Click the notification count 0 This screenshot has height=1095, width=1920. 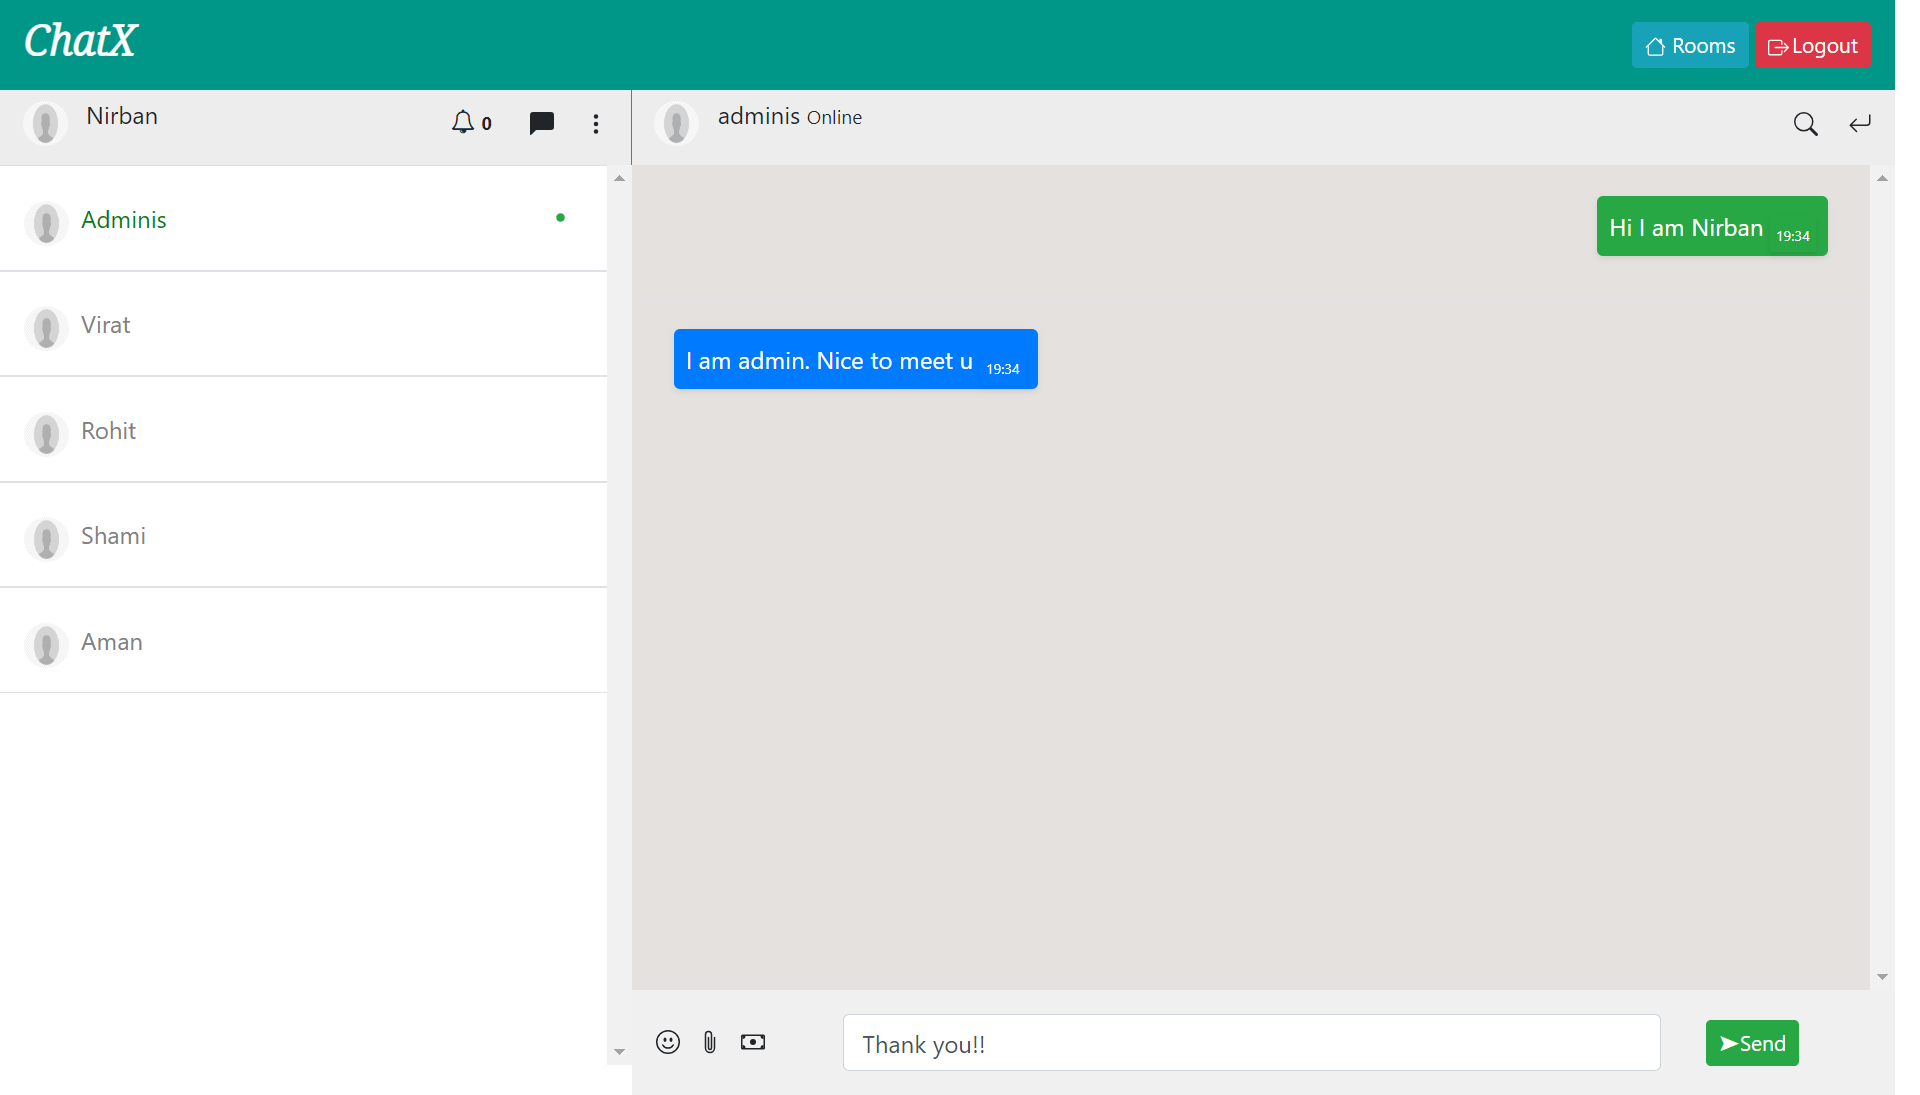[487, 123]
